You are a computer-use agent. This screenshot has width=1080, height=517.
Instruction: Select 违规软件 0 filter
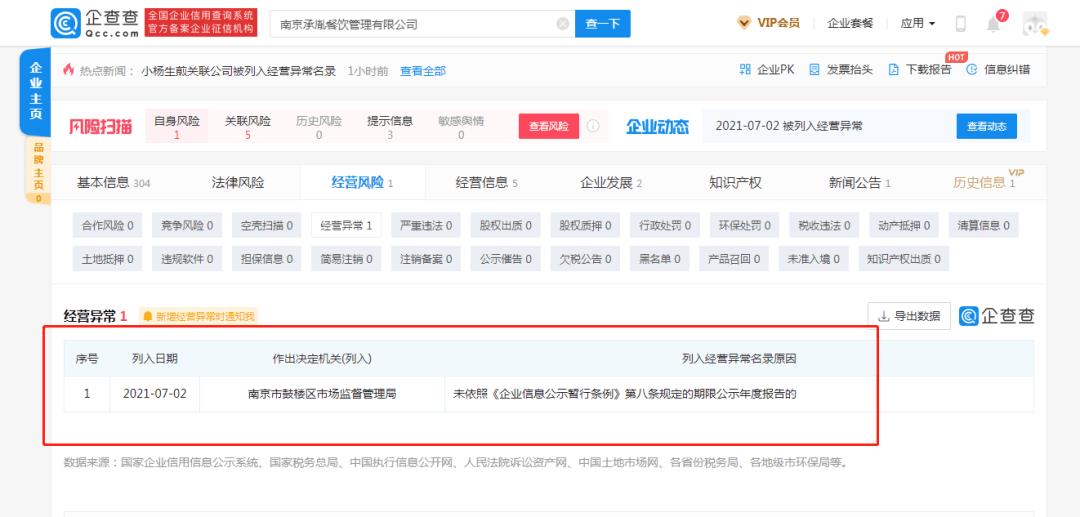click(187, 259)
